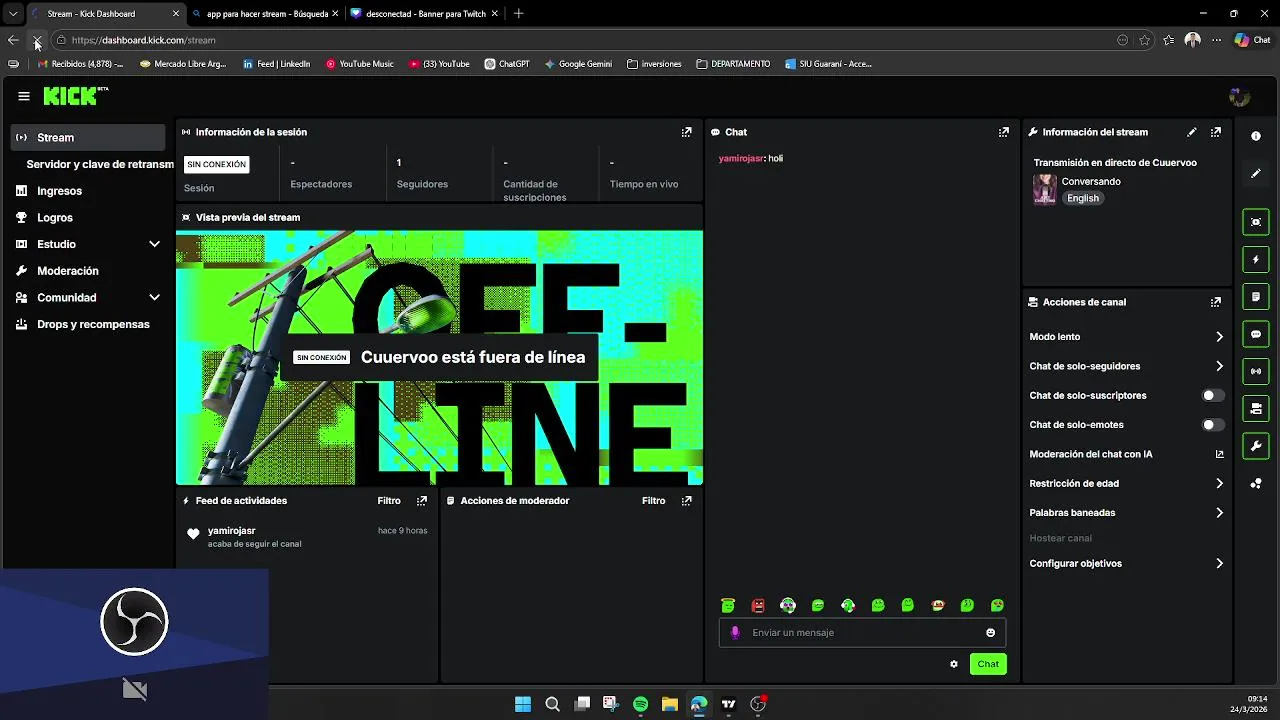1280x720 pixels.
Task: Send message with green Chat button
Action: coord(988,664)
